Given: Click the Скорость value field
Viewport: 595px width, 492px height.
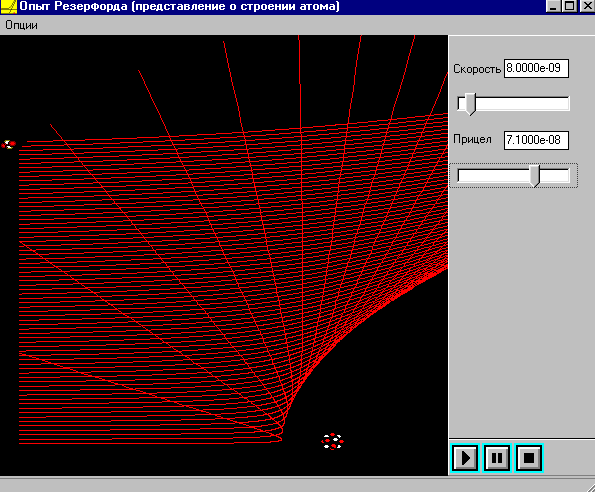Looking at the screenshot, I should click(536, 68).
